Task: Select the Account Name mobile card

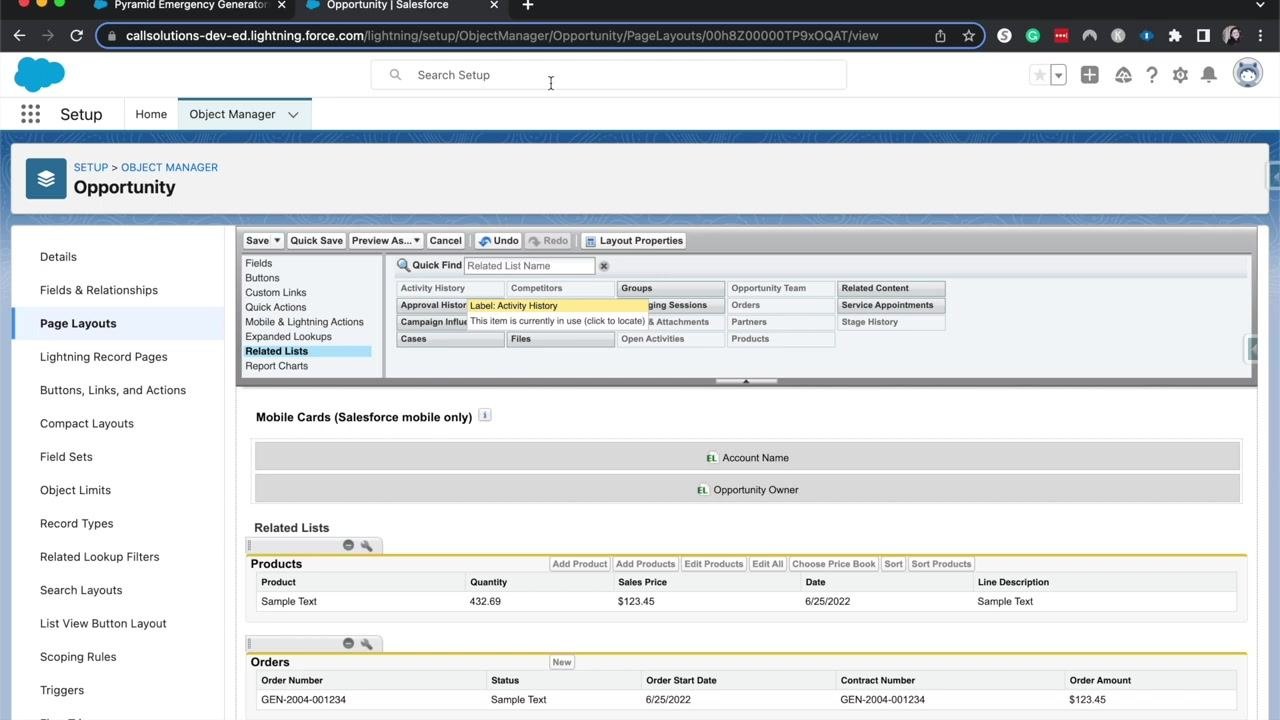Action: click(747, 458)
